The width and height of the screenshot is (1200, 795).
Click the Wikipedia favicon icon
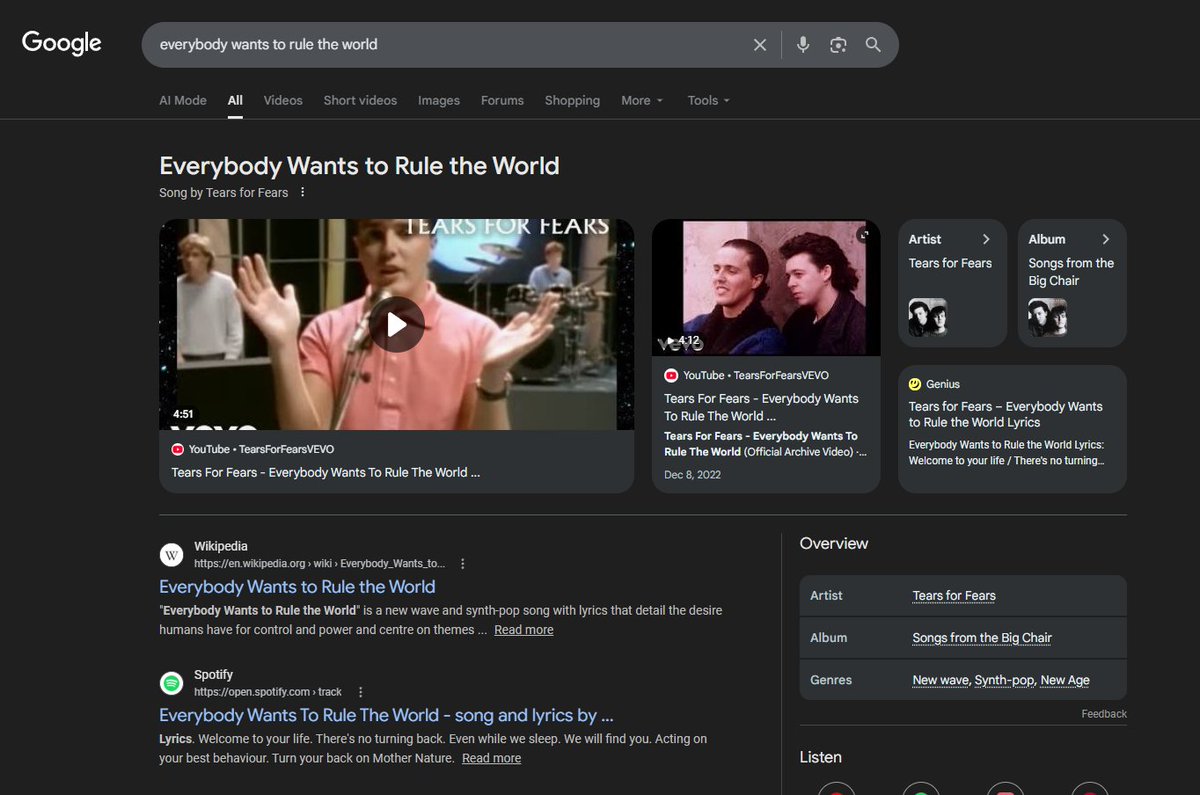pyautogui.click(x=172, y=555)
